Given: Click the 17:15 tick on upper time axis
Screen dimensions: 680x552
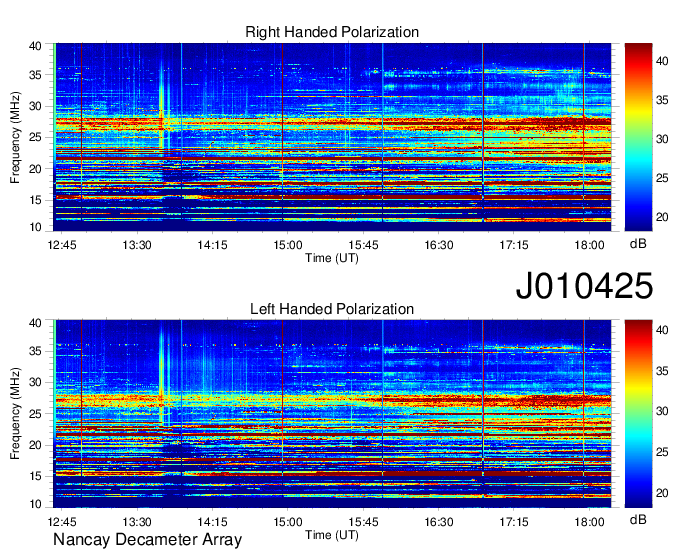Looking at the screenshot, I should (x=514, y=245).
